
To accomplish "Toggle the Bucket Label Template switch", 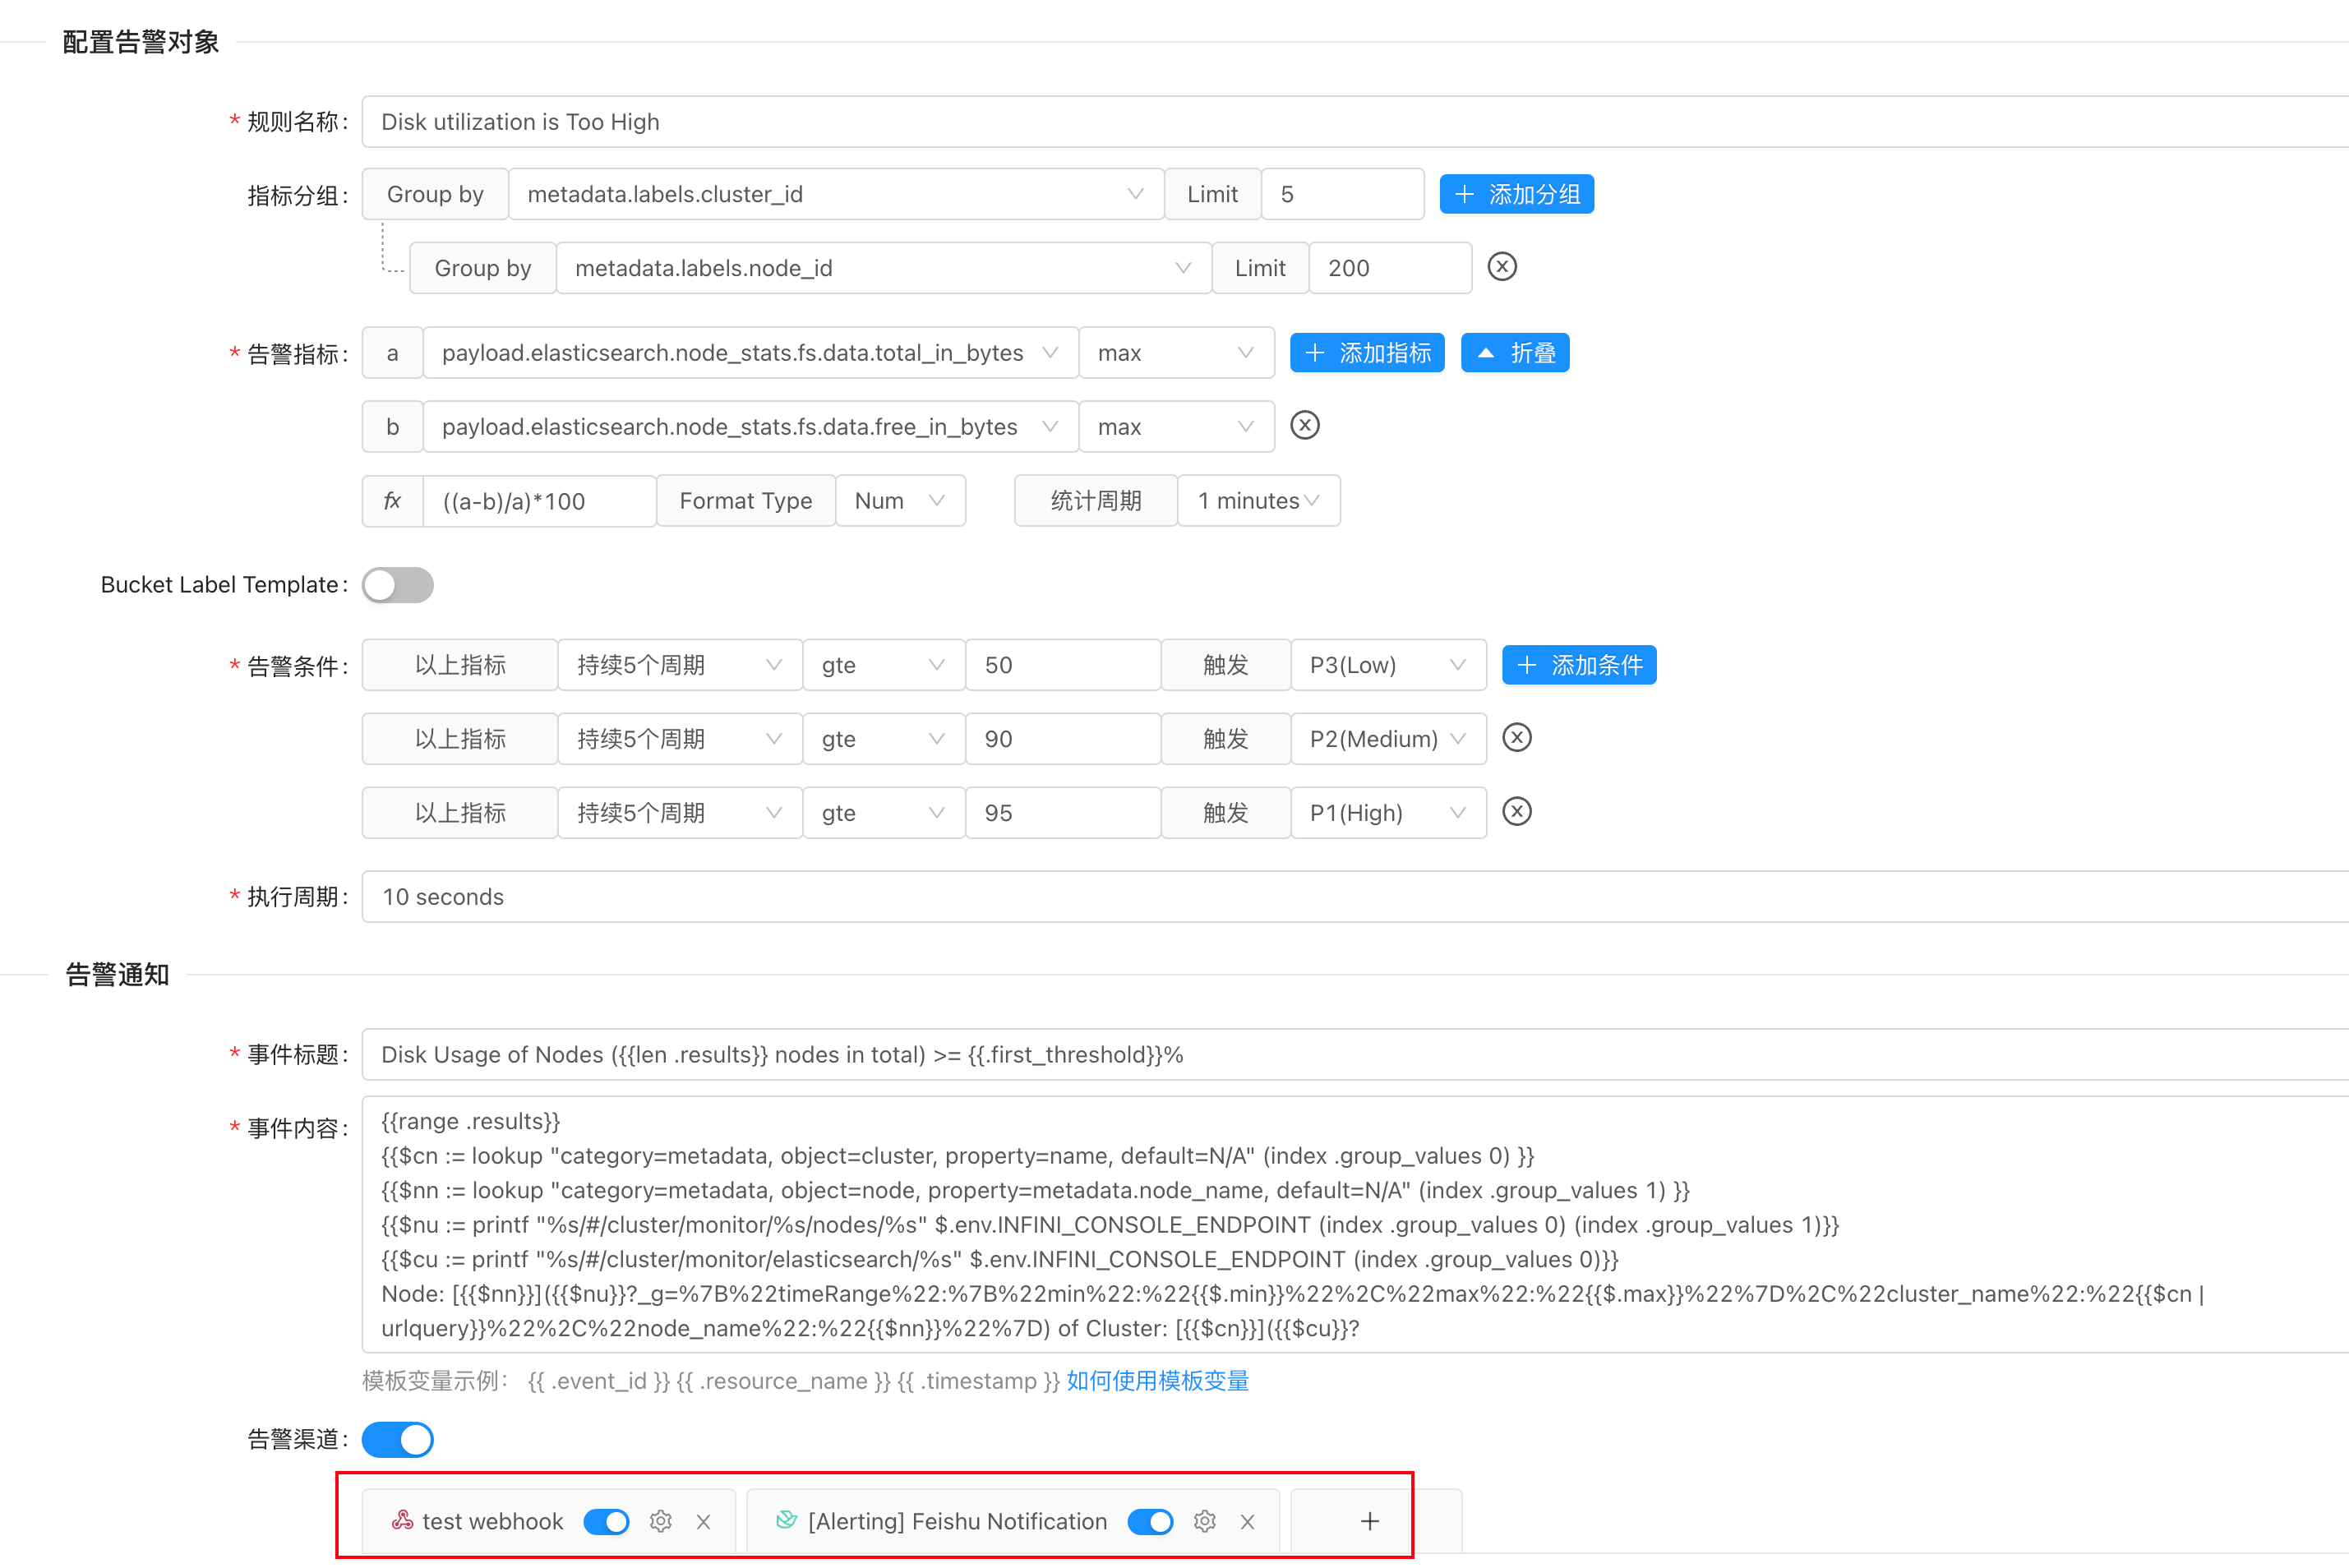I will pos(398,585).
